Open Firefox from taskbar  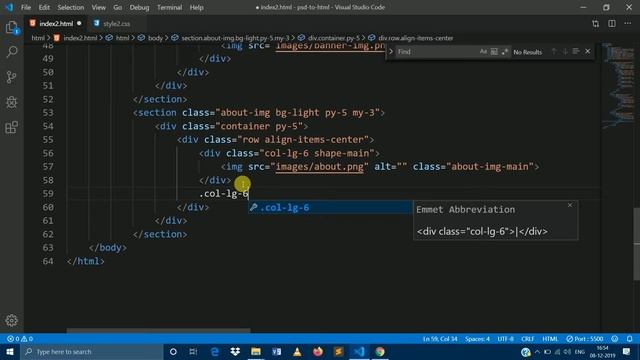pyautogui.click(x=318, y=351)
